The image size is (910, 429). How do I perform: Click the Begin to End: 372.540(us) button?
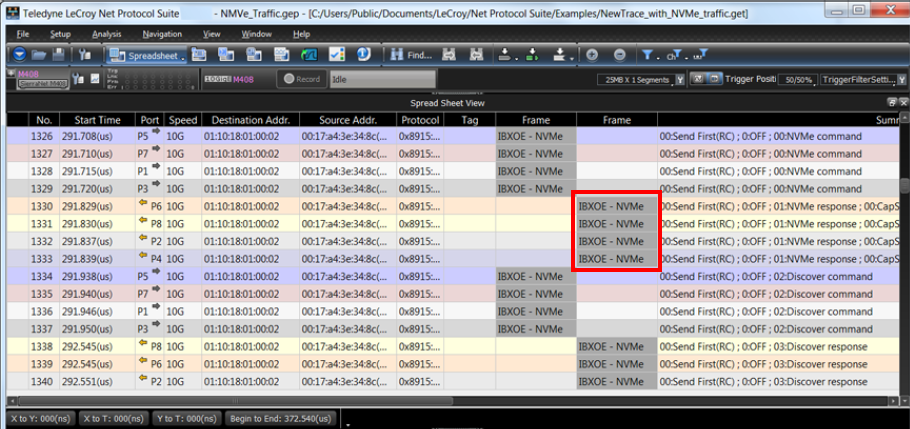[x=280, y=418]
